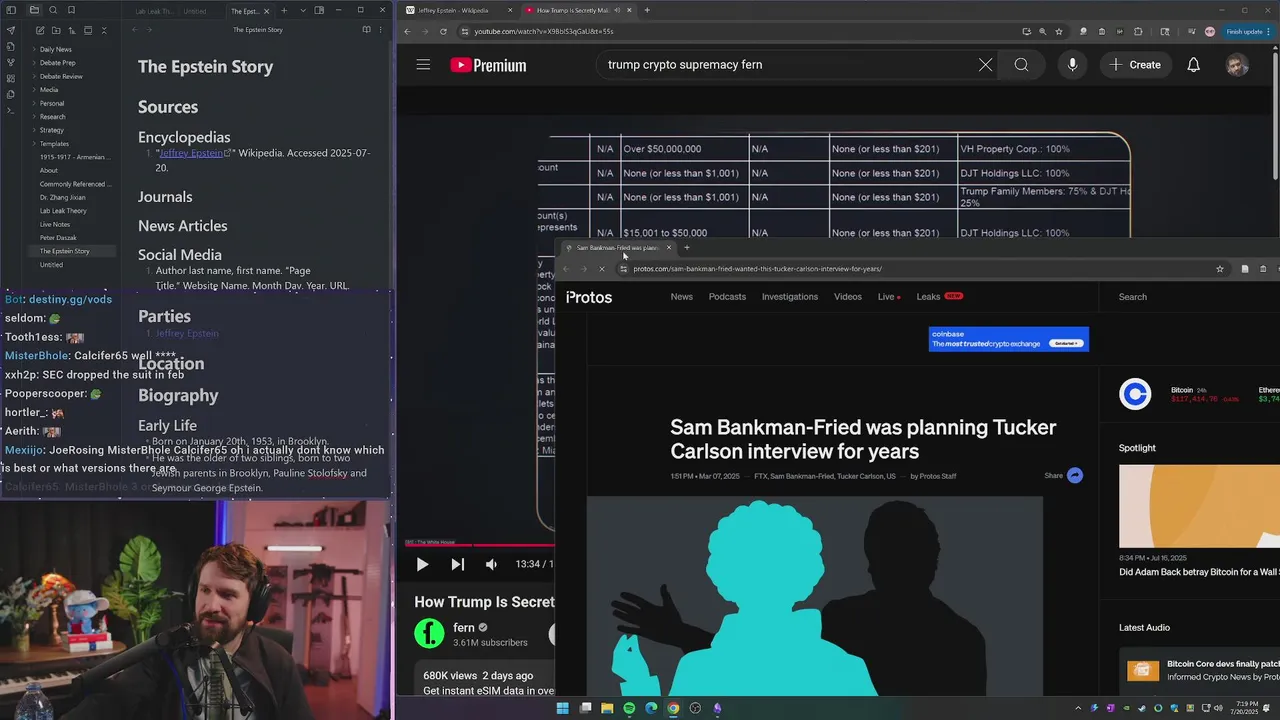Expand the Debate Review folder

[61, 76]
